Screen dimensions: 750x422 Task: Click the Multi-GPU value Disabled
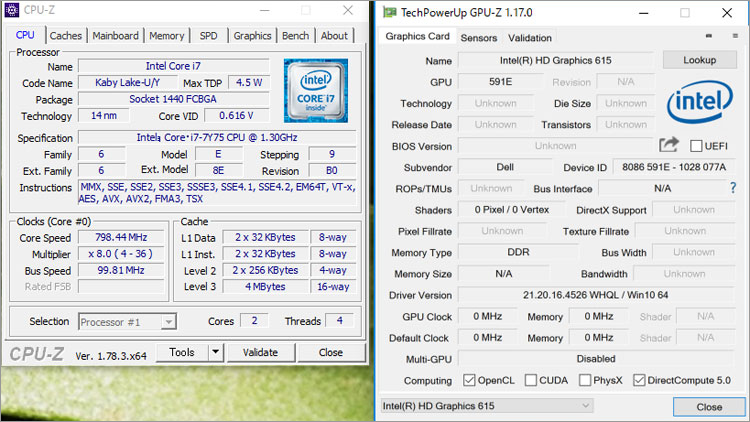[x=596, y=359]
